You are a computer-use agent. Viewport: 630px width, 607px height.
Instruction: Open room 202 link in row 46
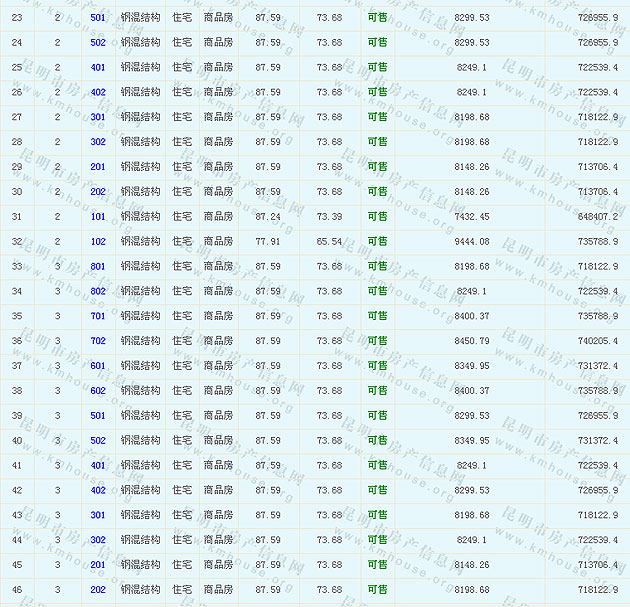click(x=97, y=590)
